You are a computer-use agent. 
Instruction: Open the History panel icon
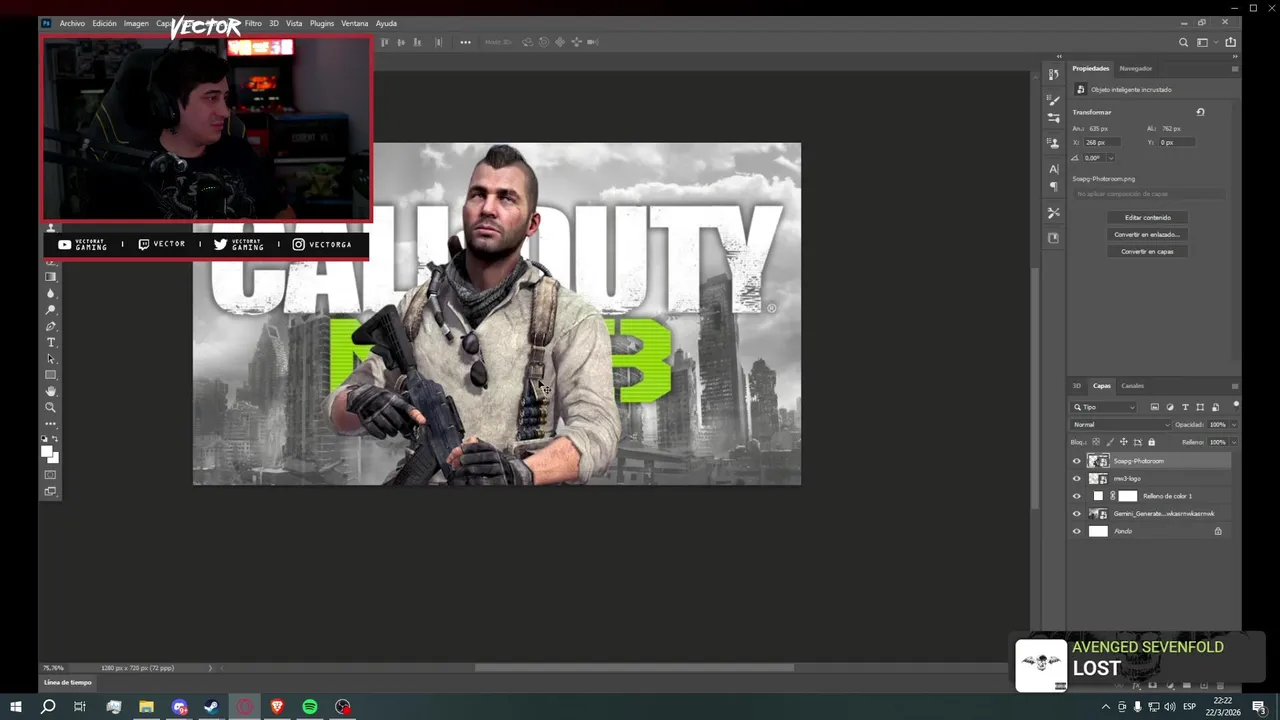click(x=1053, y=75)
